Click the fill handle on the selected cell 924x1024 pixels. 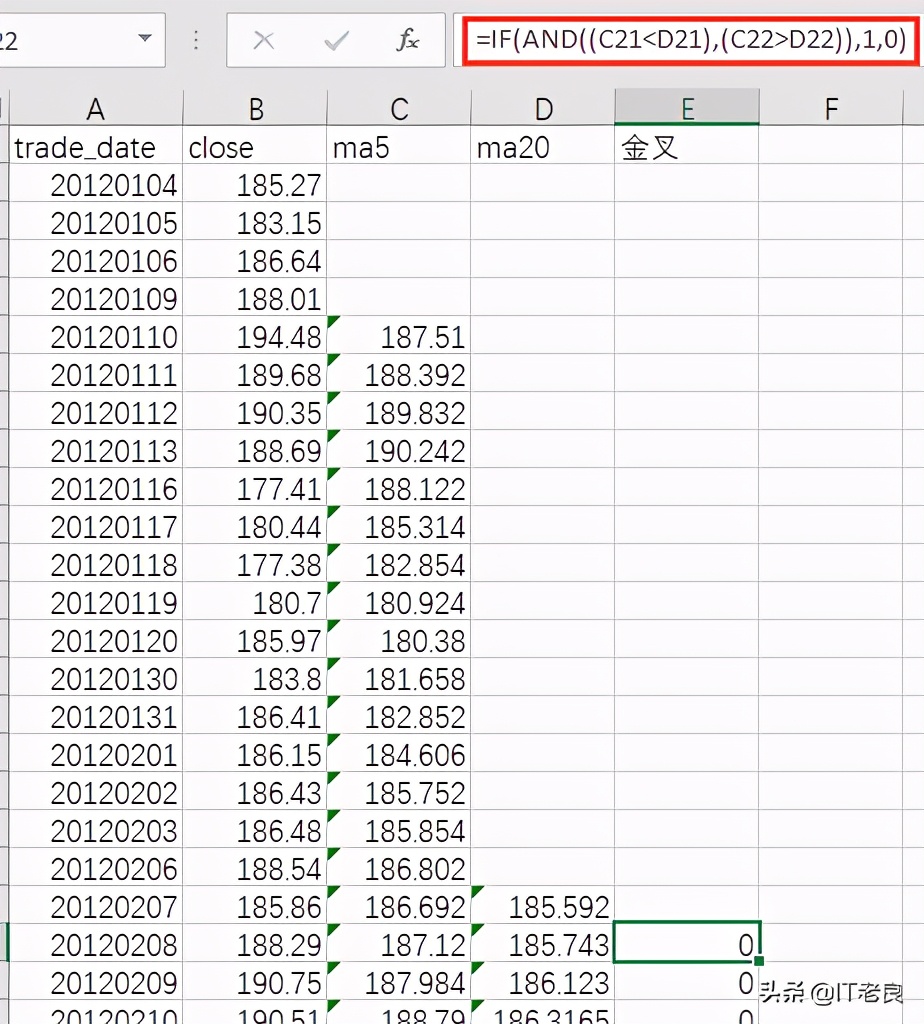click(x=760, y=961)
